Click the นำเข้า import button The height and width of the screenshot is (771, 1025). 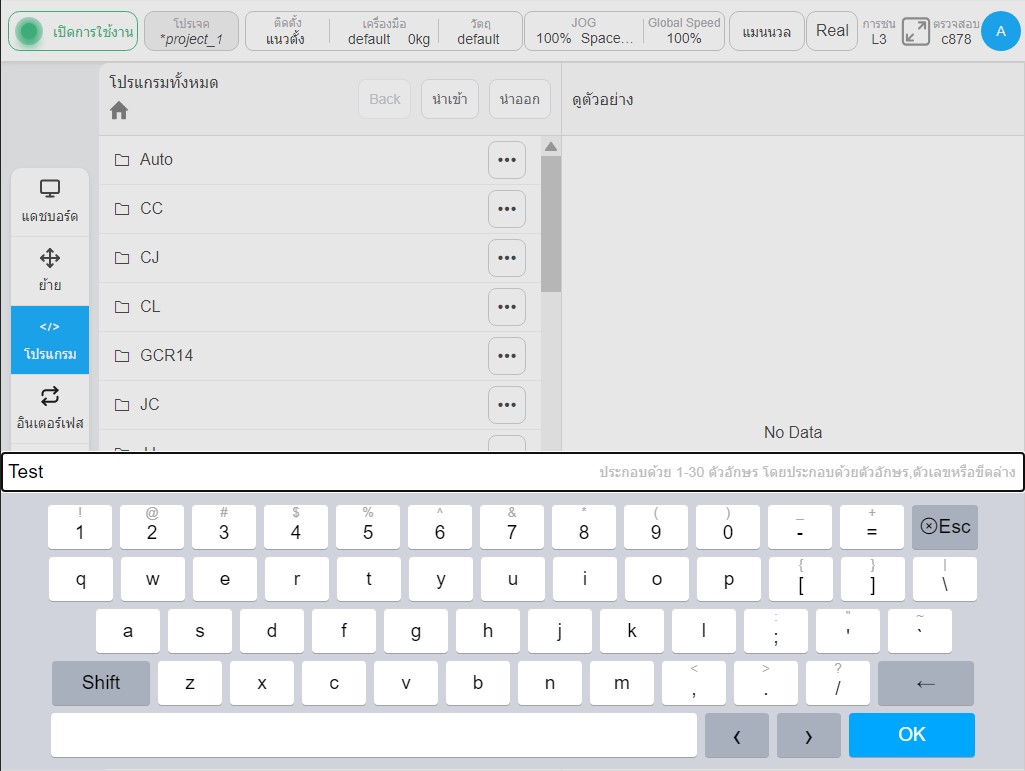[x=450, y=99]
